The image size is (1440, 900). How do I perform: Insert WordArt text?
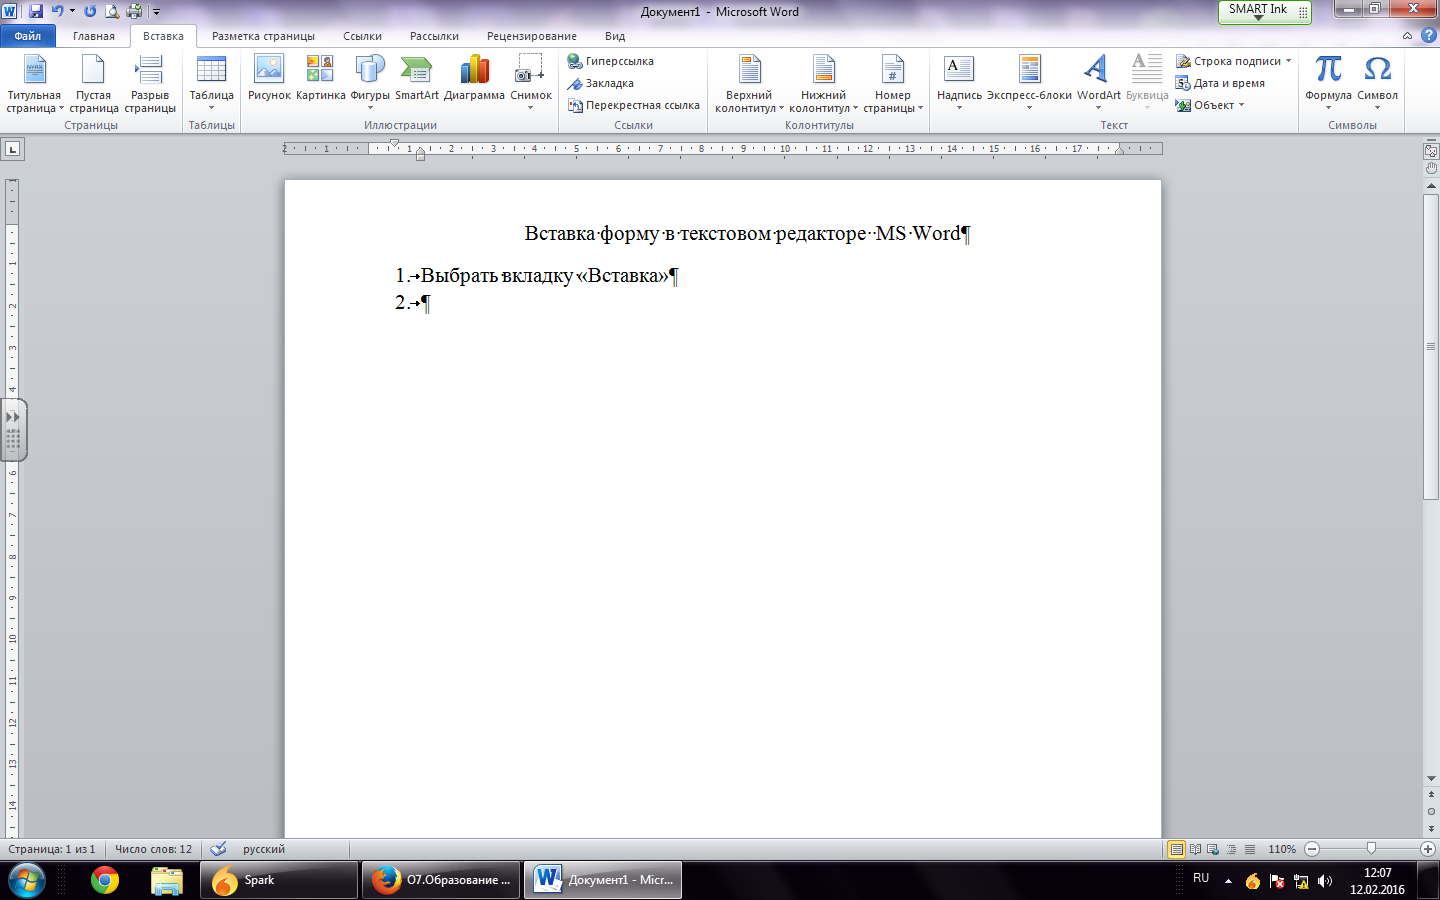click(x=1098, y=84)
